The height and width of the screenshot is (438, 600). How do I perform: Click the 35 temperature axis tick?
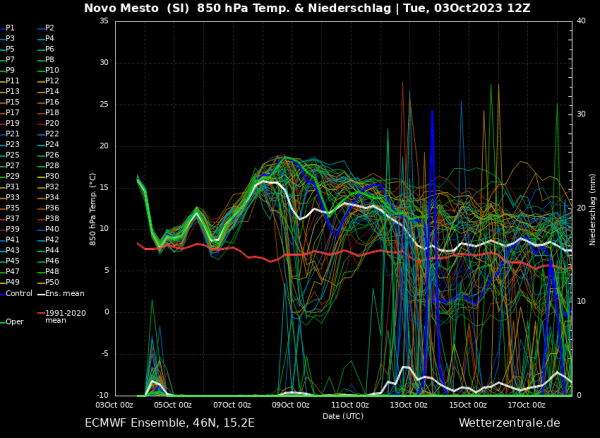pos(104,21)
